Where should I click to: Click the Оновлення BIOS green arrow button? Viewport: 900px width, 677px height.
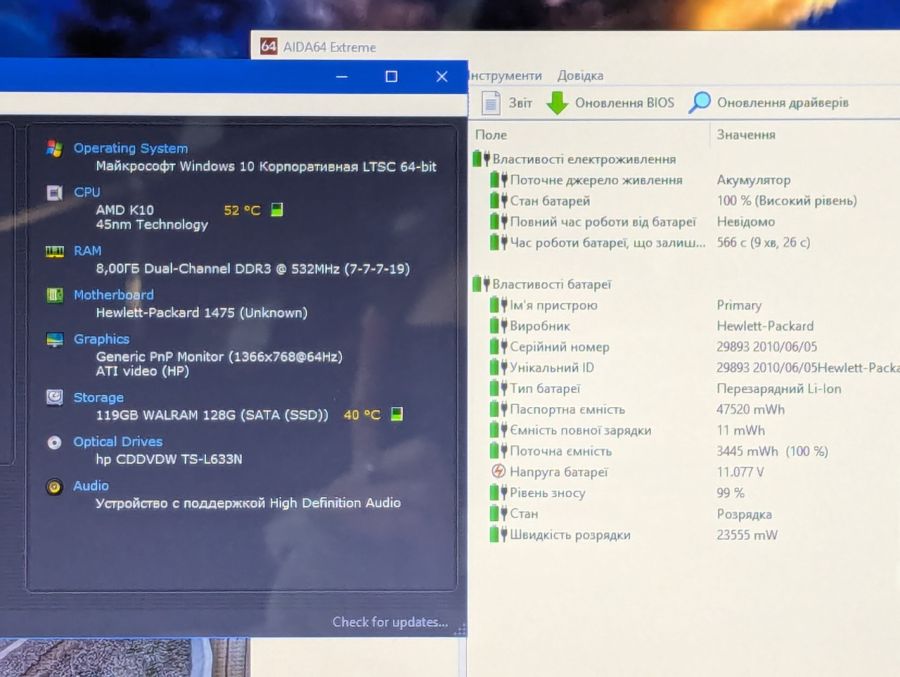[x=610, y=103]
